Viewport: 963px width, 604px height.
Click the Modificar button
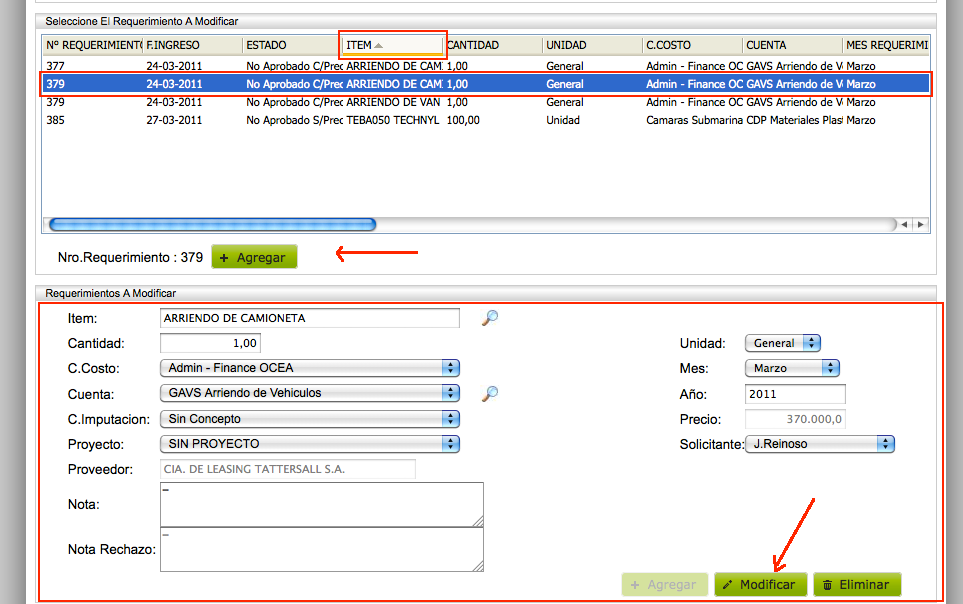[x=761, y=584]
